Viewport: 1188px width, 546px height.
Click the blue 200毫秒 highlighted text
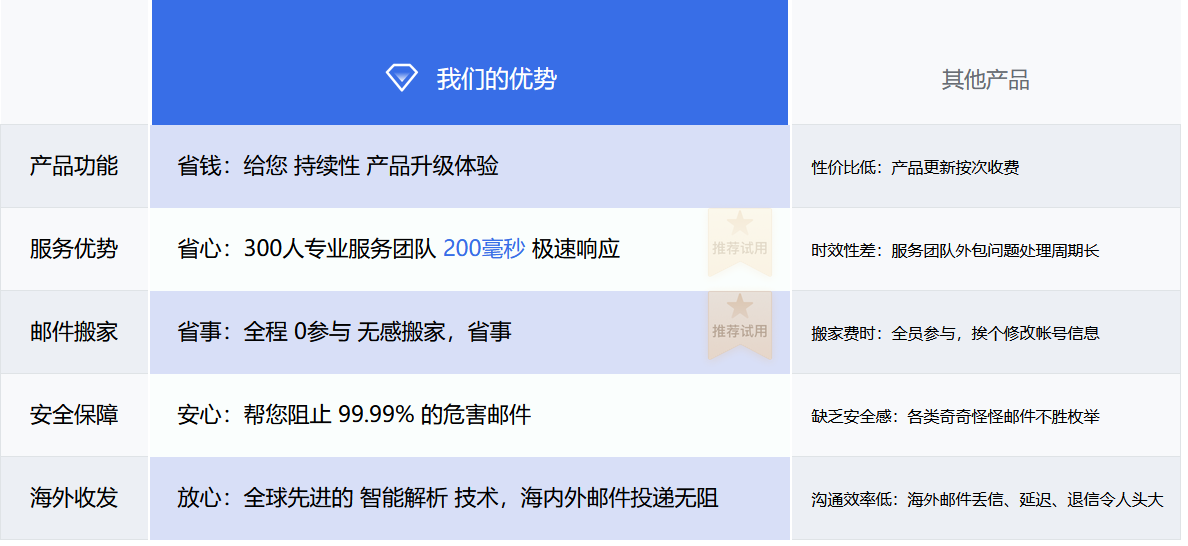[x=484, y=248]
